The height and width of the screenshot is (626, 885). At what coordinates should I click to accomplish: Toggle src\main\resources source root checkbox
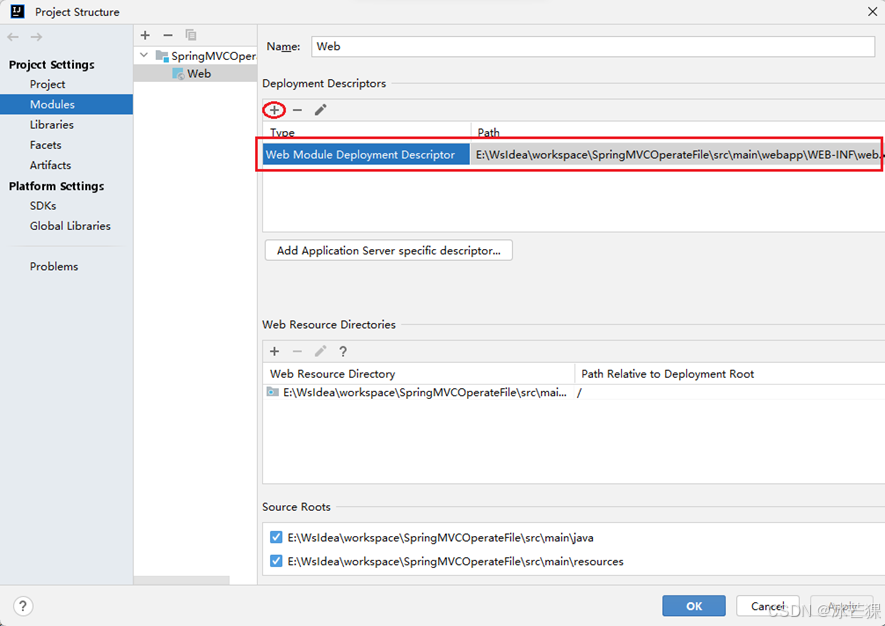(276, 561)
